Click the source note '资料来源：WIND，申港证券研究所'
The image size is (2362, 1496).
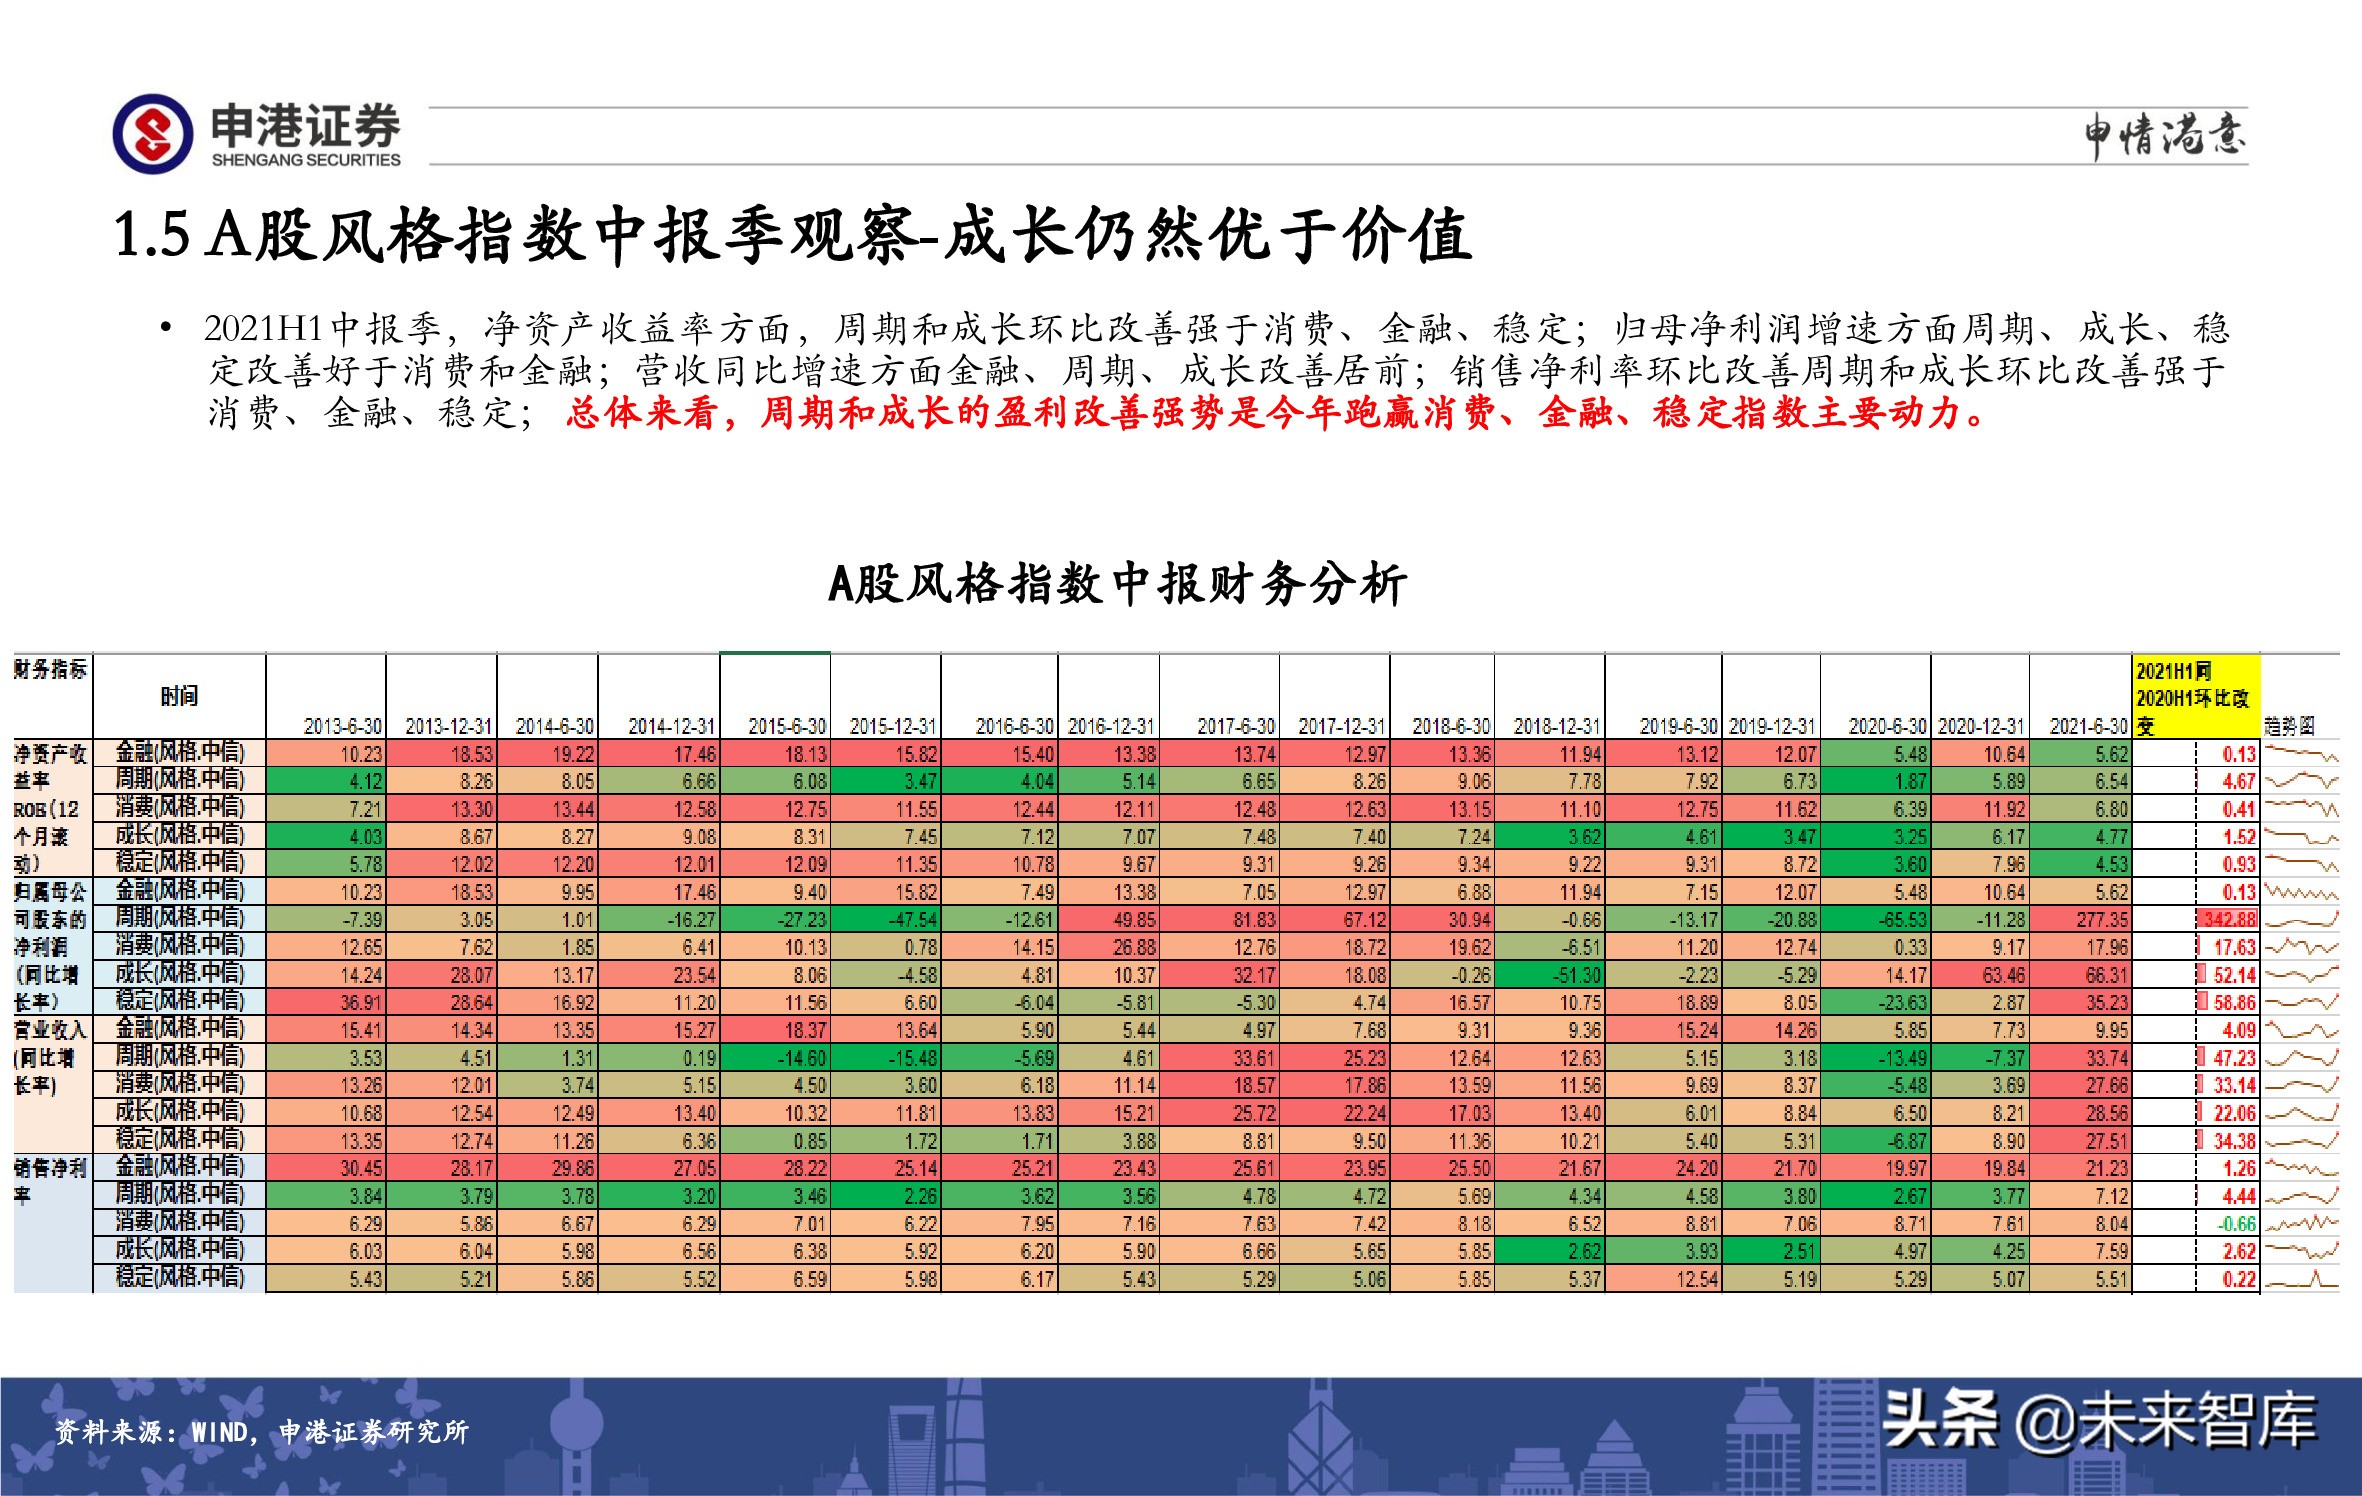pyautogui.click(x=261, y=1432)
